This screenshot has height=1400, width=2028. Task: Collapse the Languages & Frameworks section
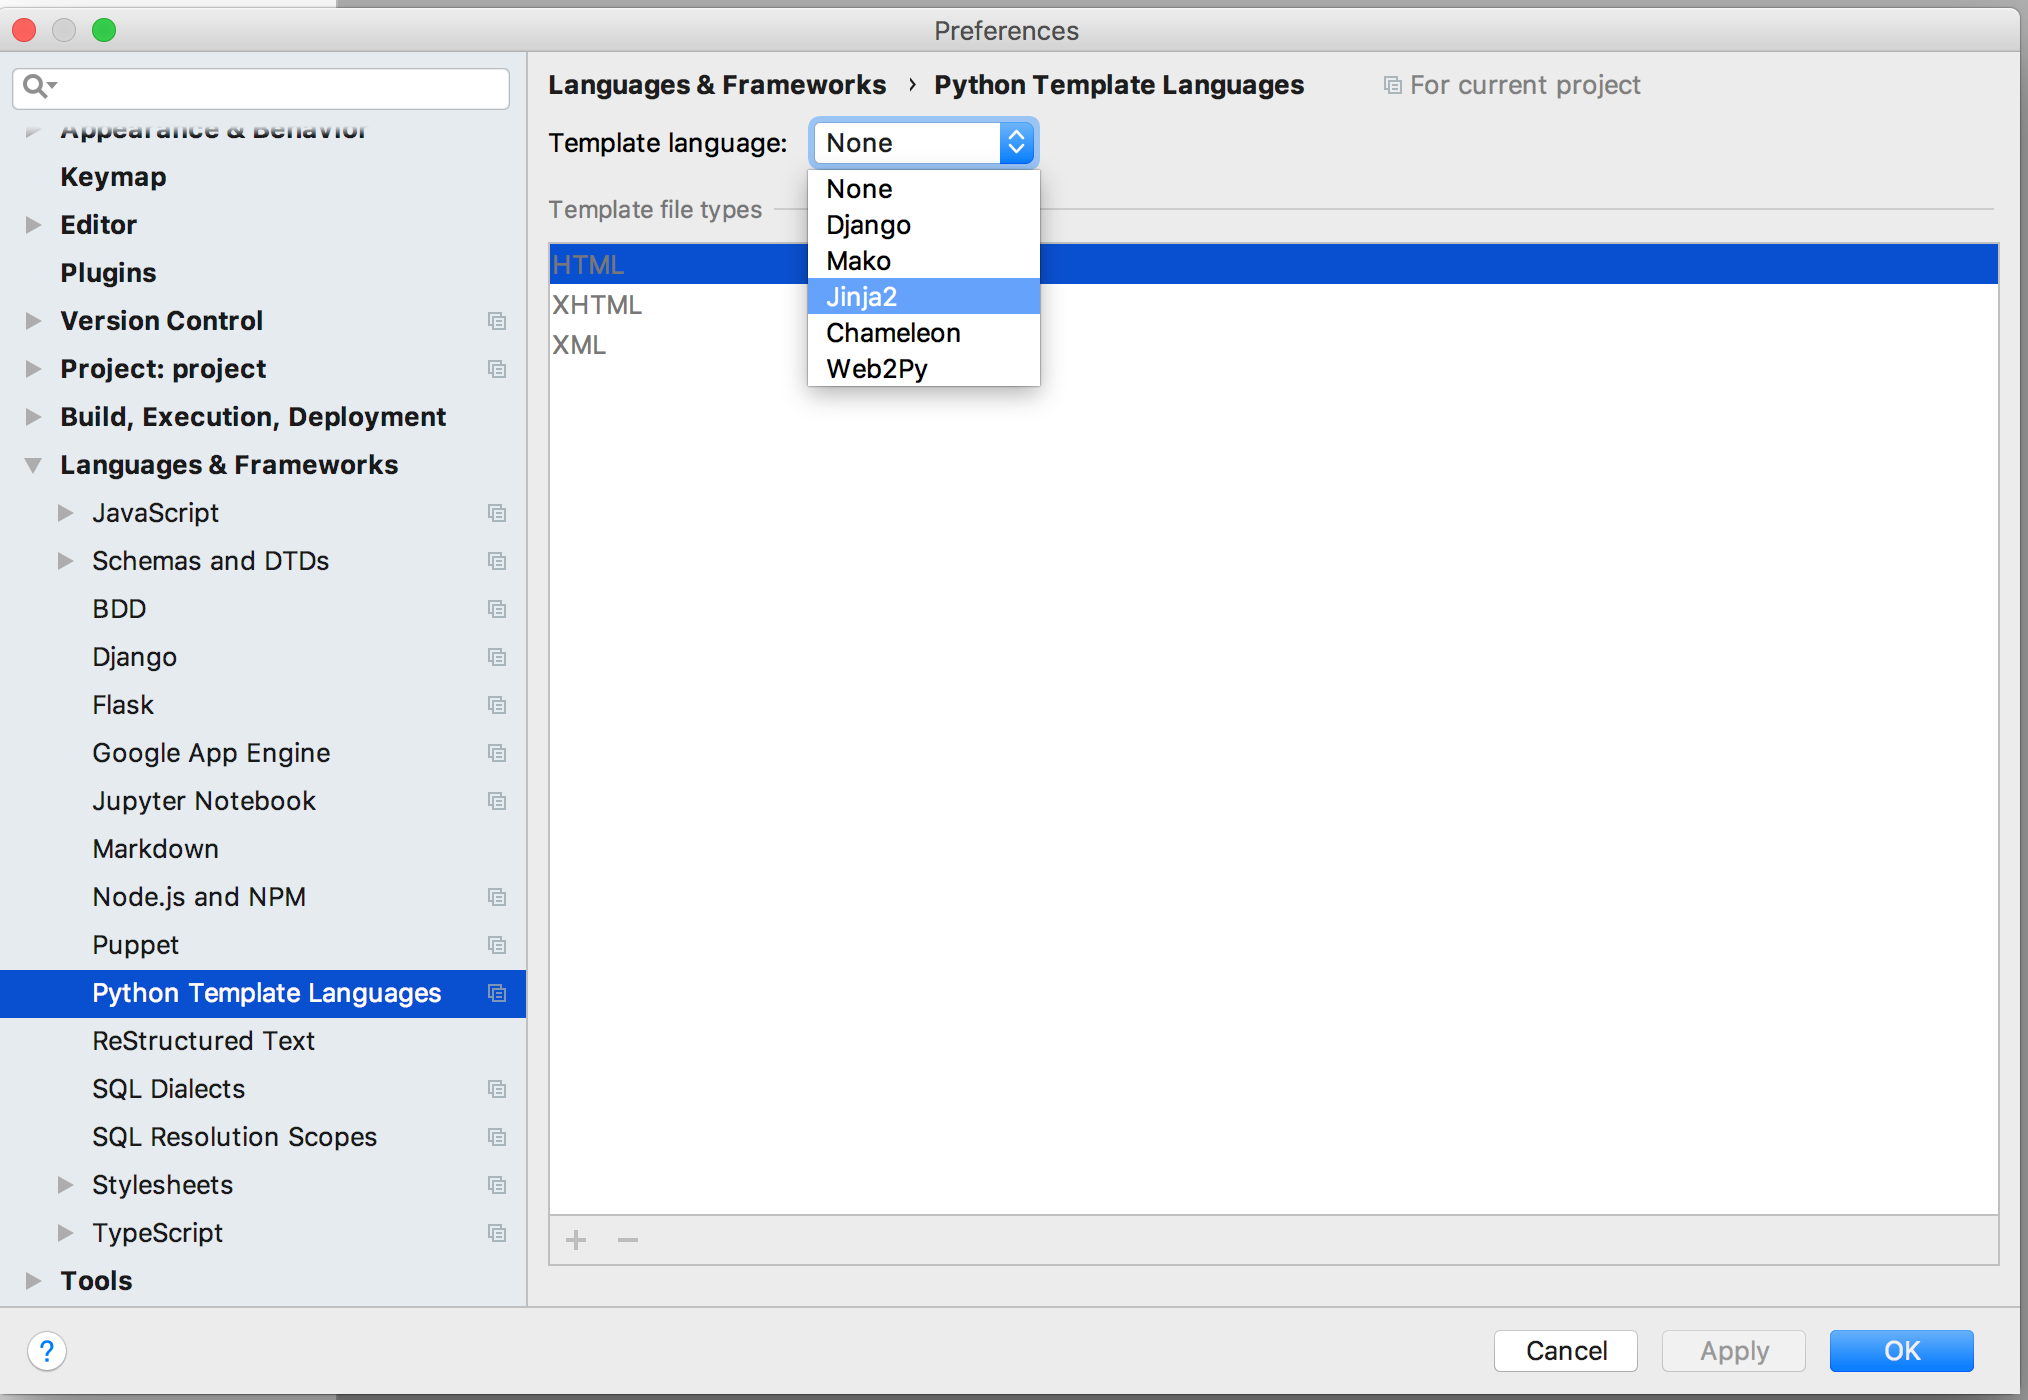pyautogui.click(x=33, y=465)
